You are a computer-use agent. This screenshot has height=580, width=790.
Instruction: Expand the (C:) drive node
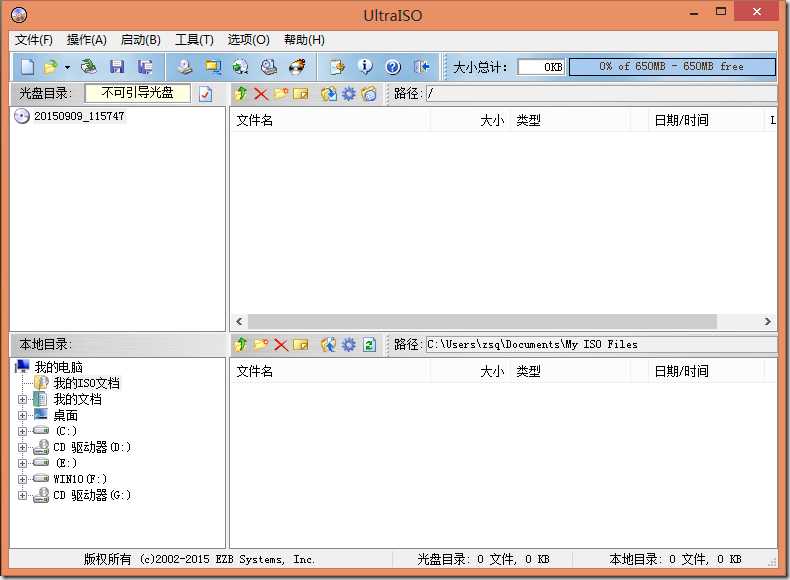22,431
